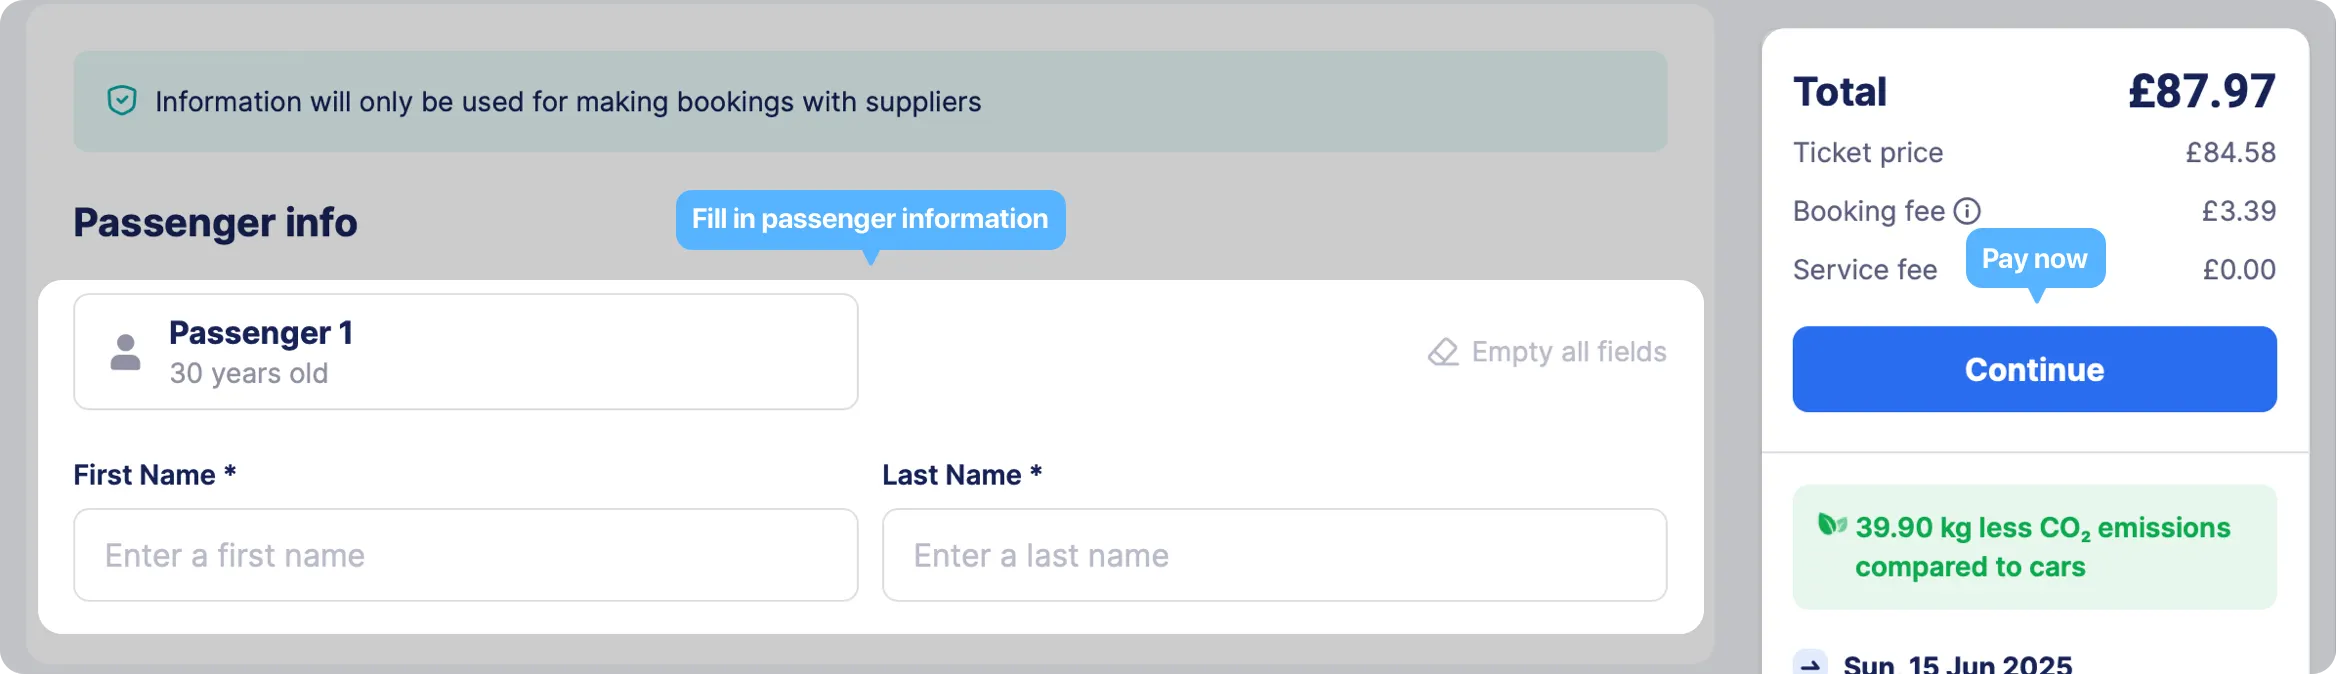Click the Total price £87.97
The image size is (2336, 674).
coord(2201,91)
